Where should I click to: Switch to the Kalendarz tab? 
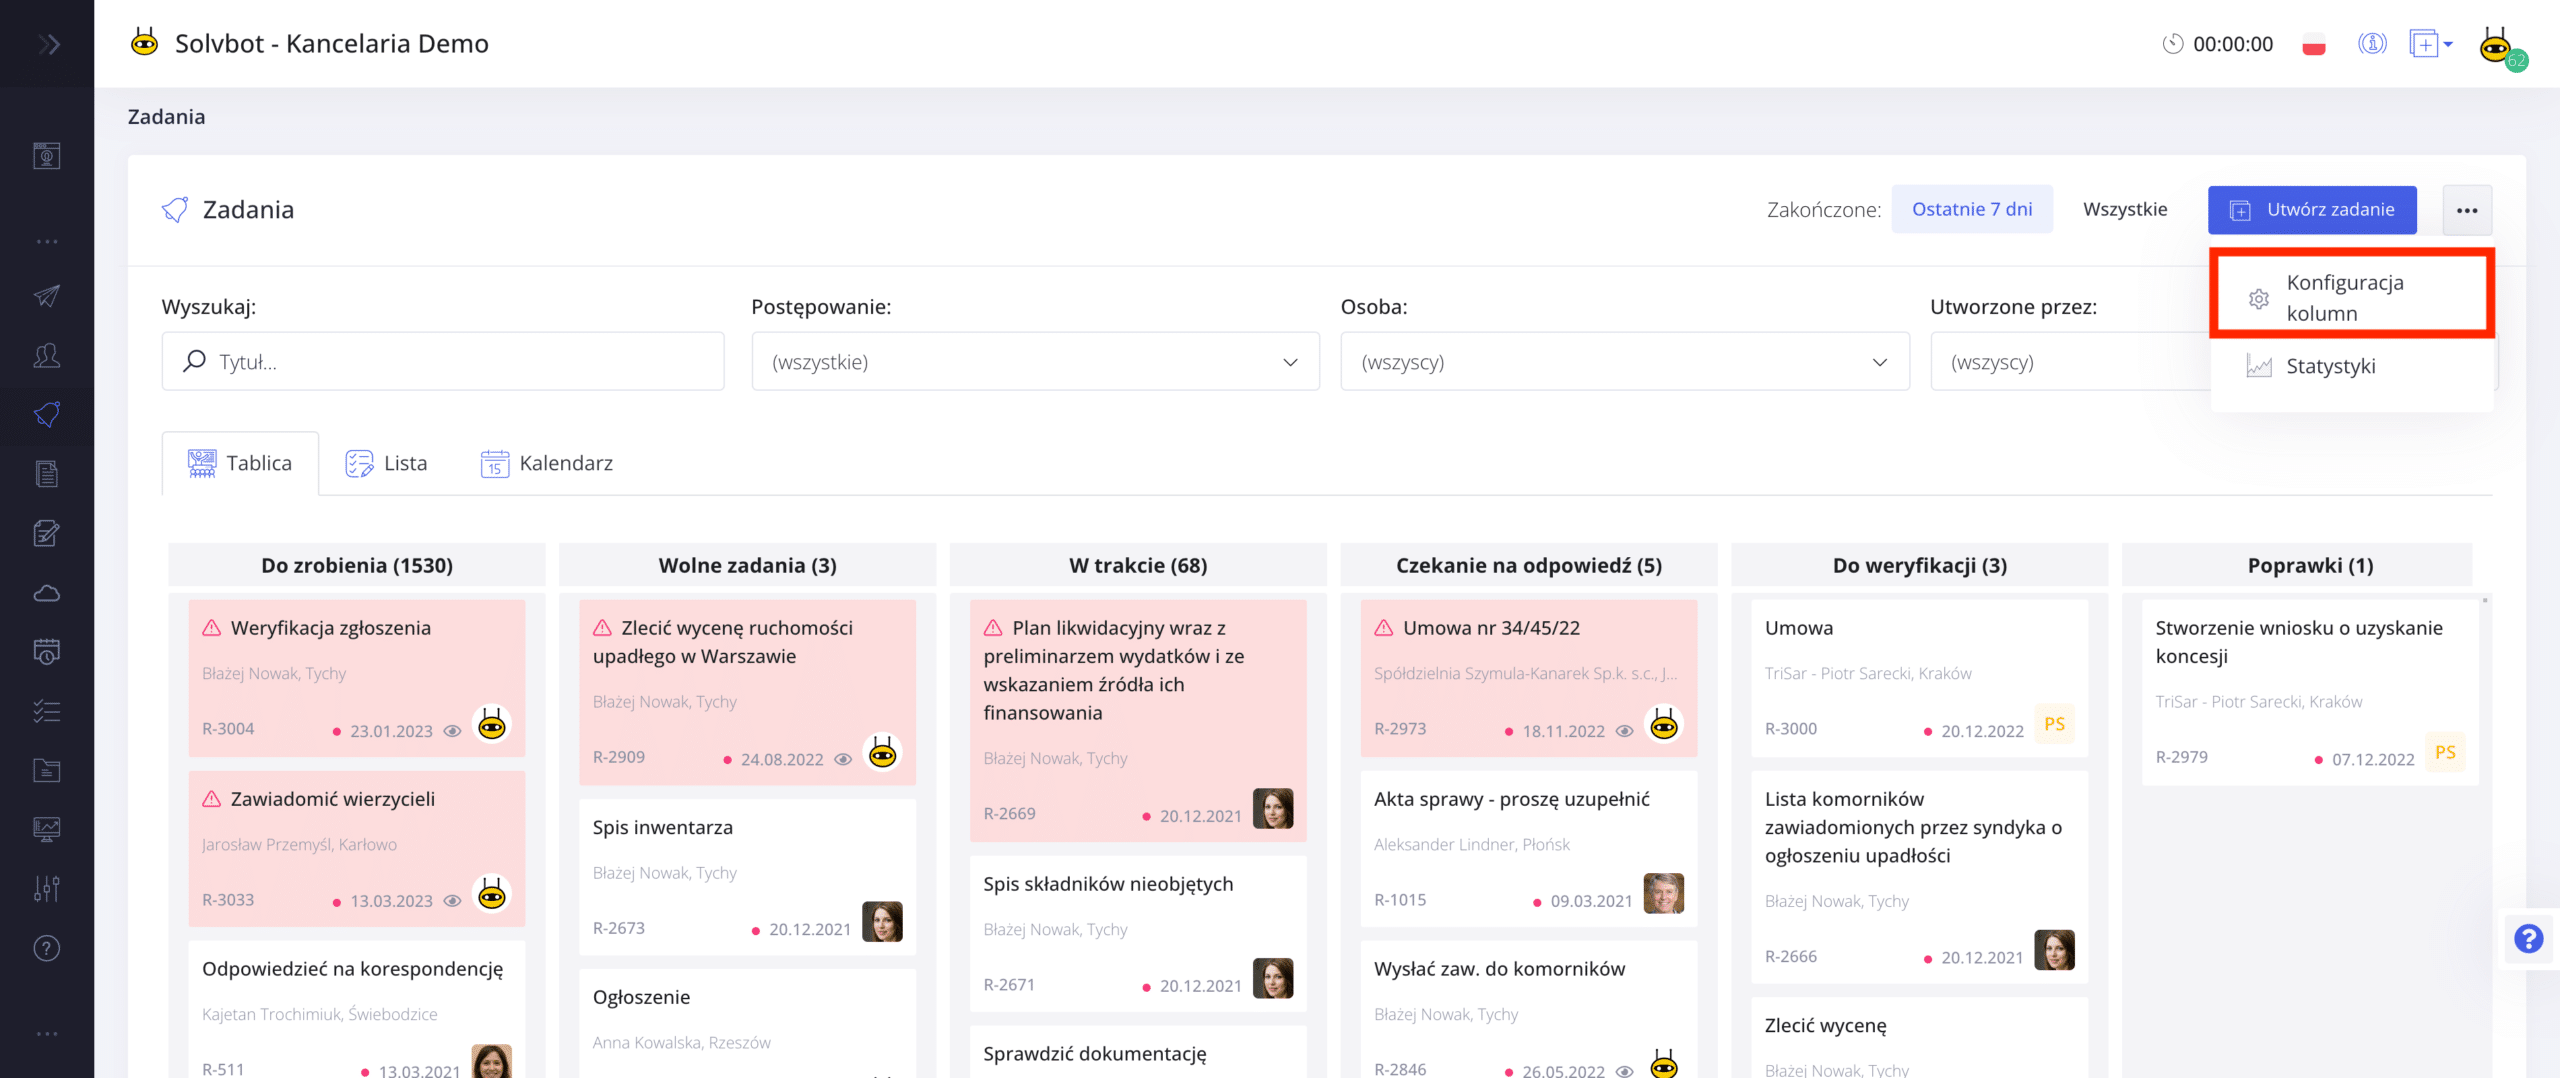coord(547,463)
